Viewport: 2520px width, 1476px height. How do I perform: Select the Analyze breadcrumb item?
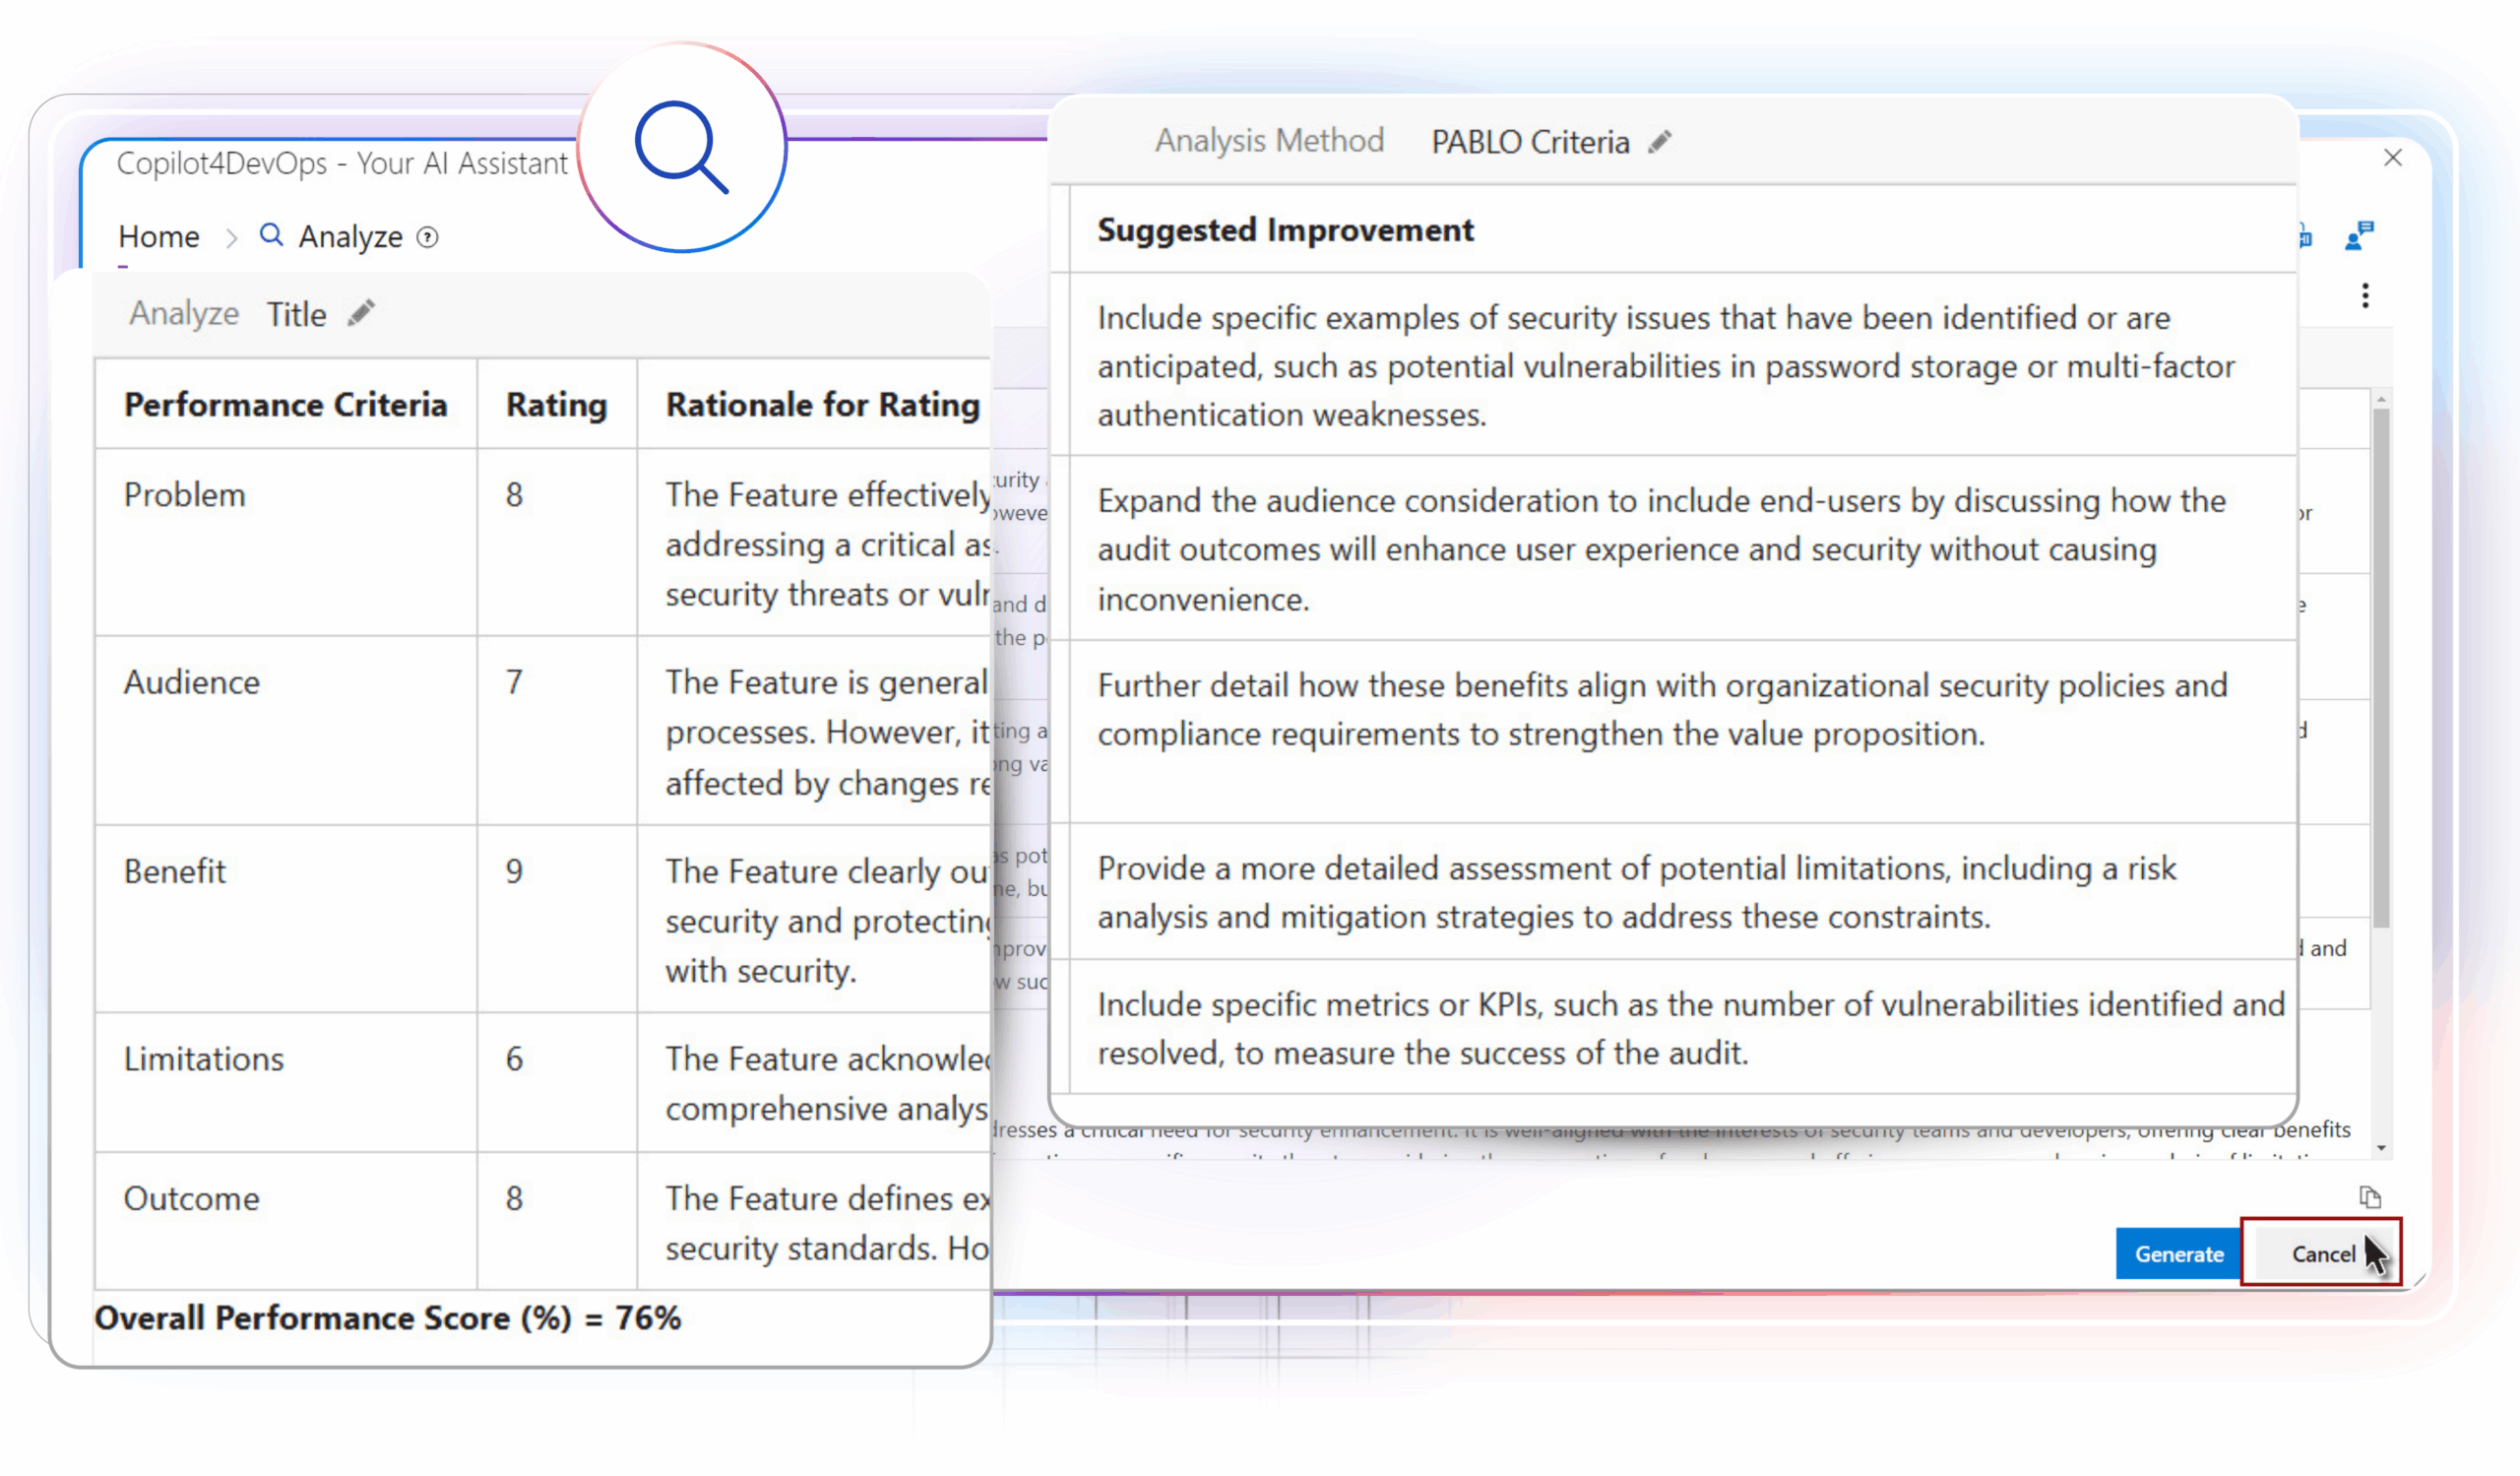[x=350, y=237]
